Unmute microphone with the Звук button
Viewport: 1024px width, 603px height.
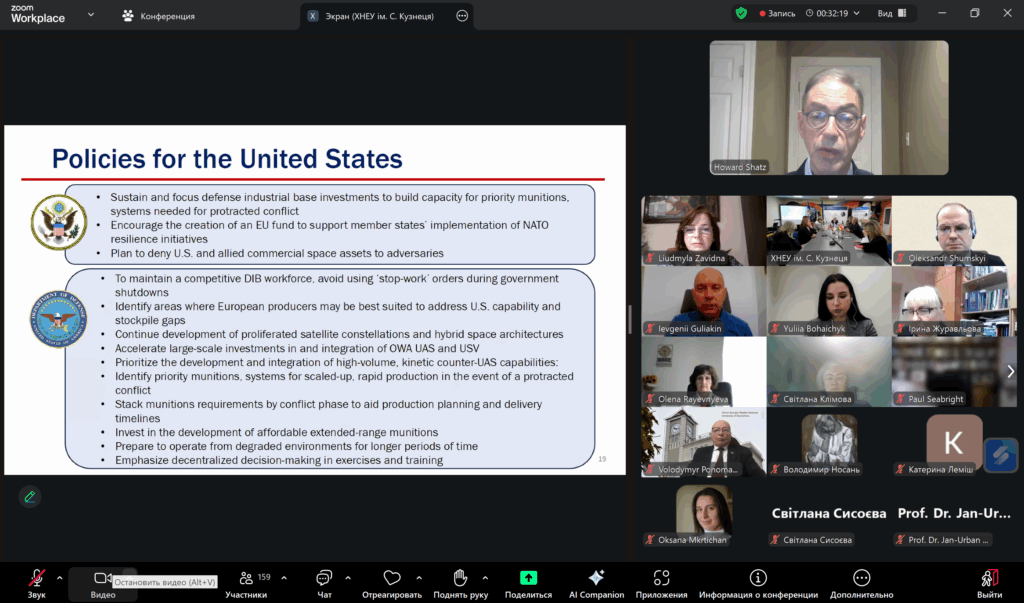click(36, 582)
